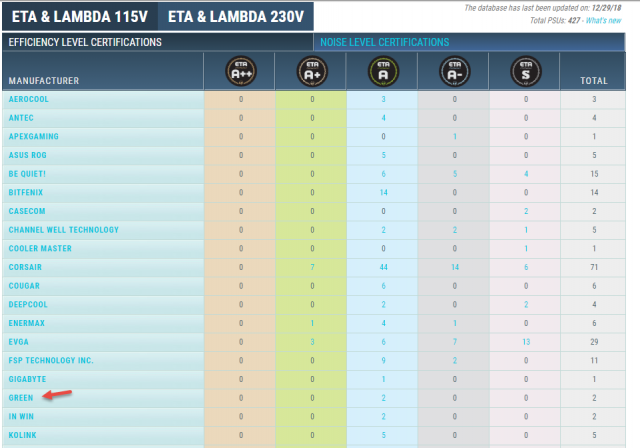Click the ETA S badge icon
The width and height of the screenshot is (640, 448).
(x=525, y=69)
